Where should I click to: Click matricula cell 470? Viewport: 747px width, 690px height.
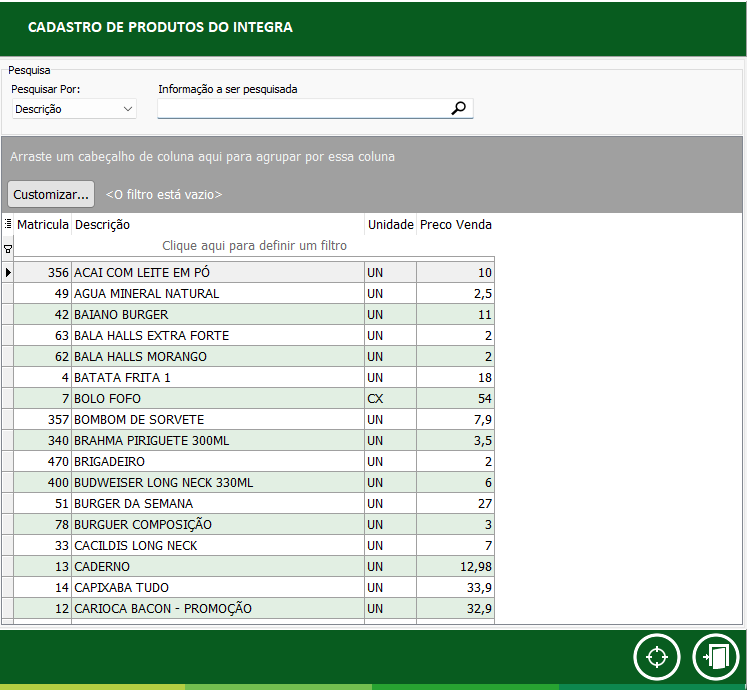coord(43,461)
